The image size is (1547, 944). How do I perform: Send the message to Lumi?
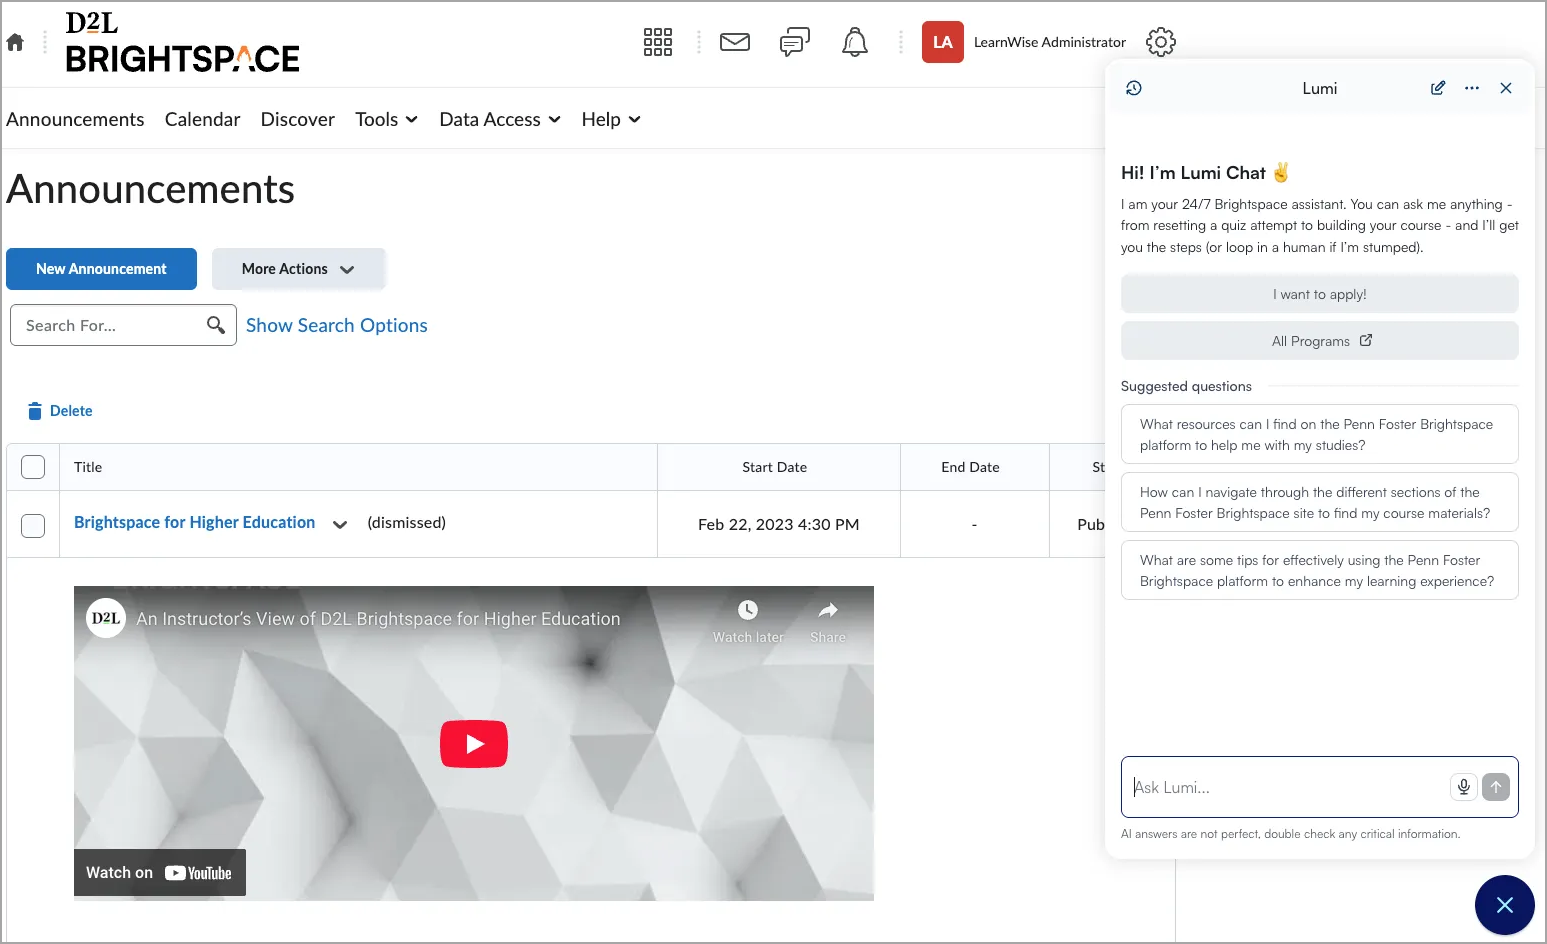tap(1496, 787)
